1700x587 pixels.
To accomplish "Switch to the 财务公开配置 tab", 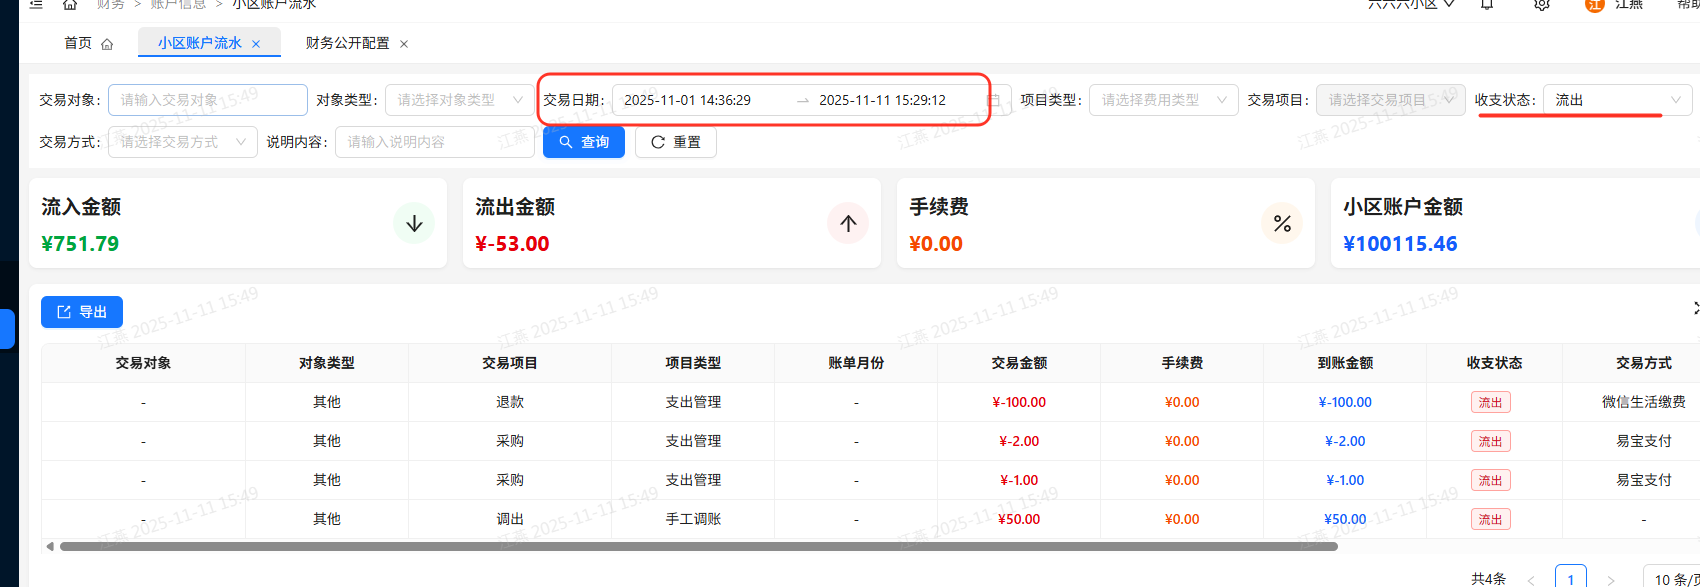I will coord(347,43).
